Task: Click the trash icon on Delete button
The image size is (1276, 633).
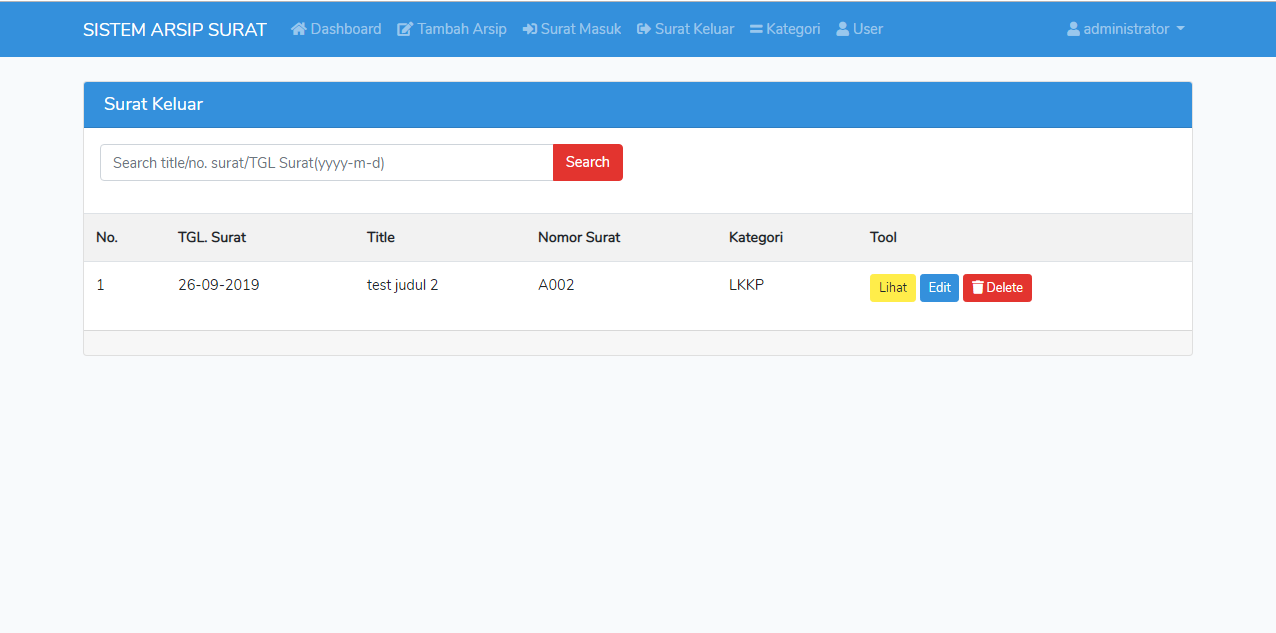Action: point(978,288)
